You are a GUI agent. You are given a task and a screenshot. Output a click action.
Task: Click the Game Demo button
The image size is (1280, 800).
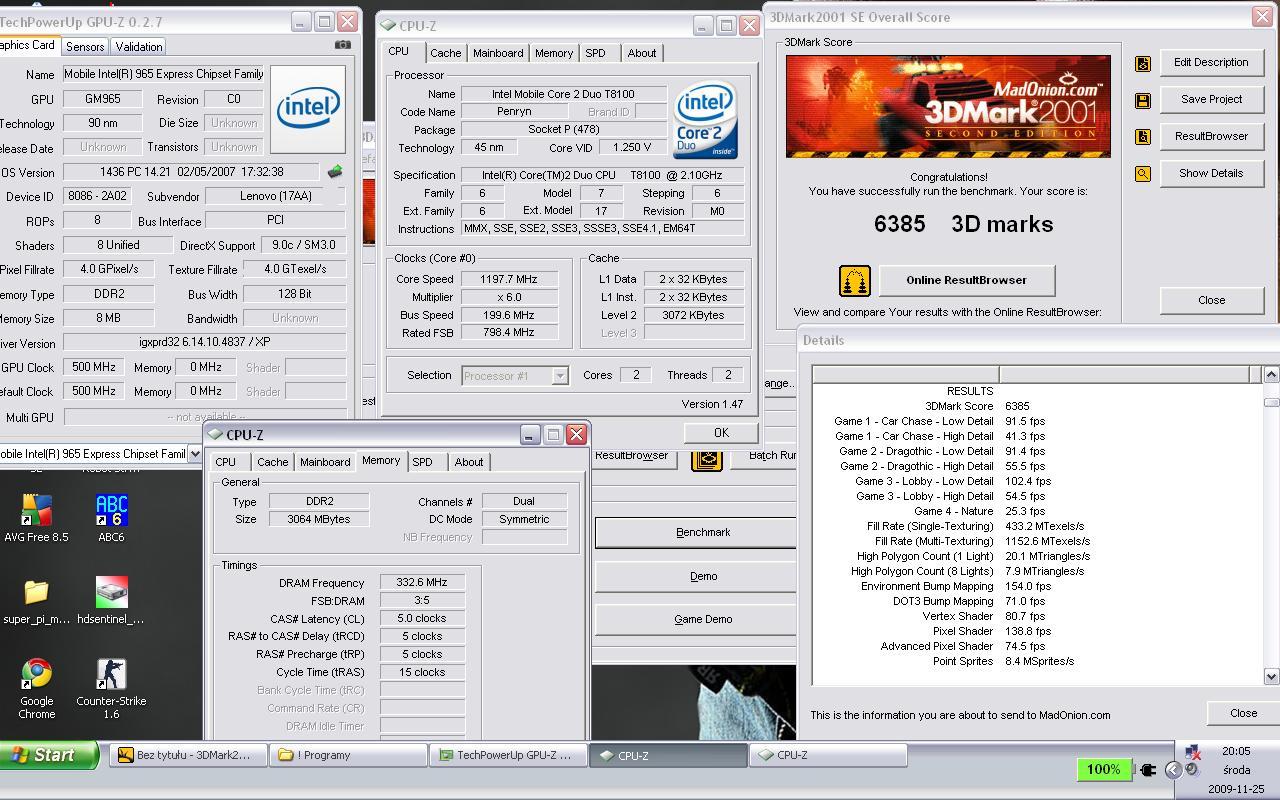696,620
